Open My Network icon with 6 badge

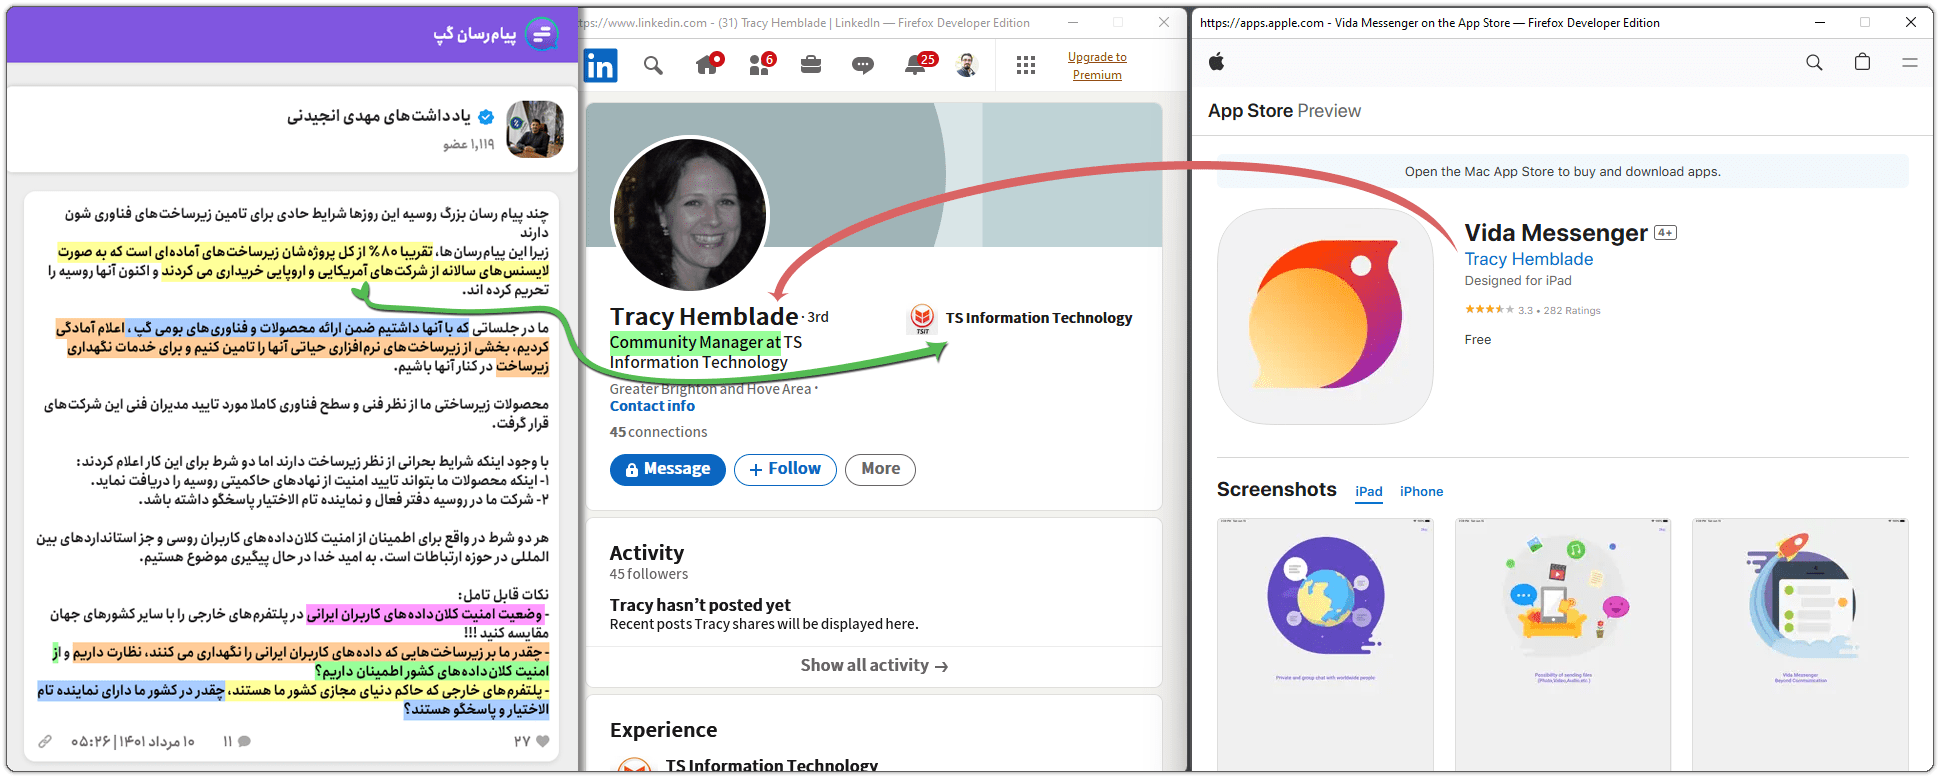[x=760, y=66]
